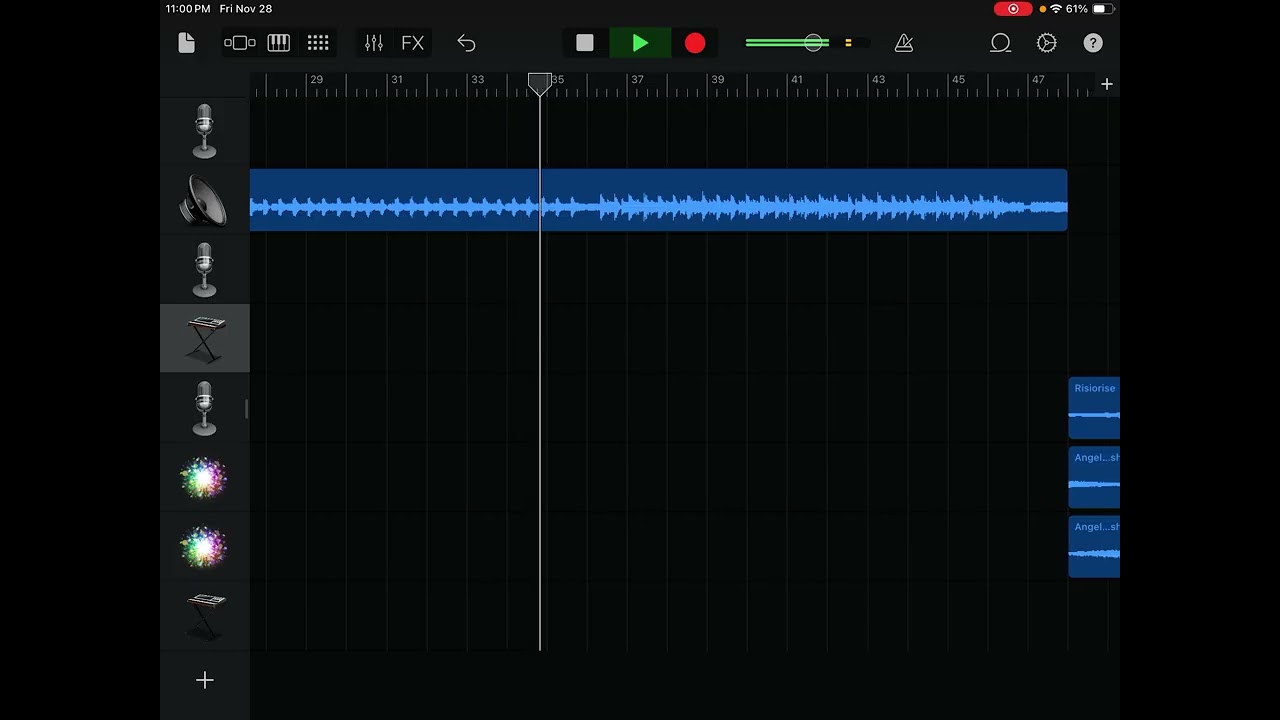Select the upper sparkle sampler track
The image size is (1280, 720).
204,478
